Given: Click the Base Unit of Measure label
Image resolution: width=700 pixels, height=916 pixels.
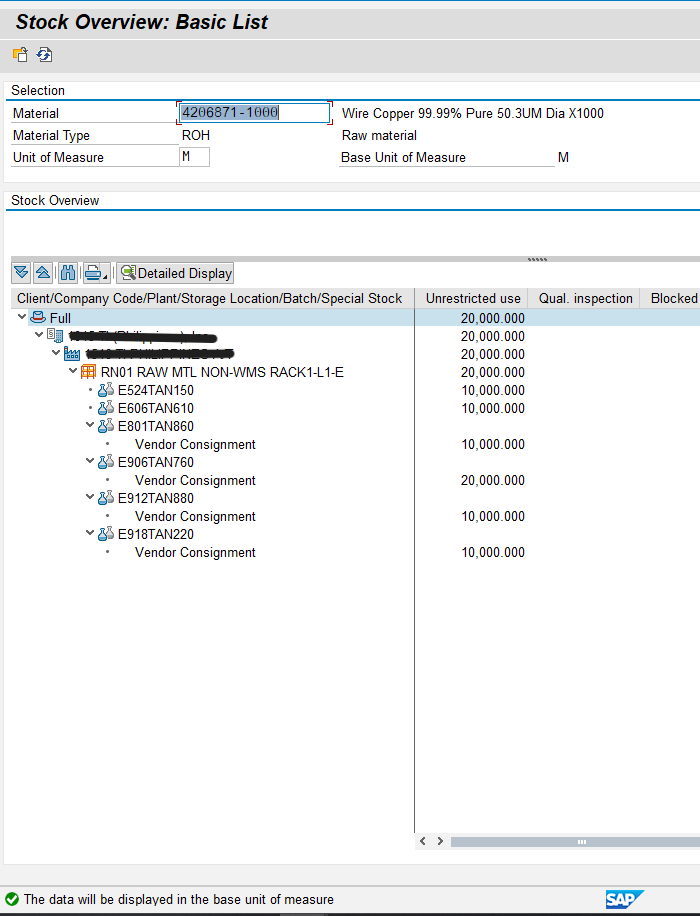Looking at the screenshot, I should click(x=403, y=158).
